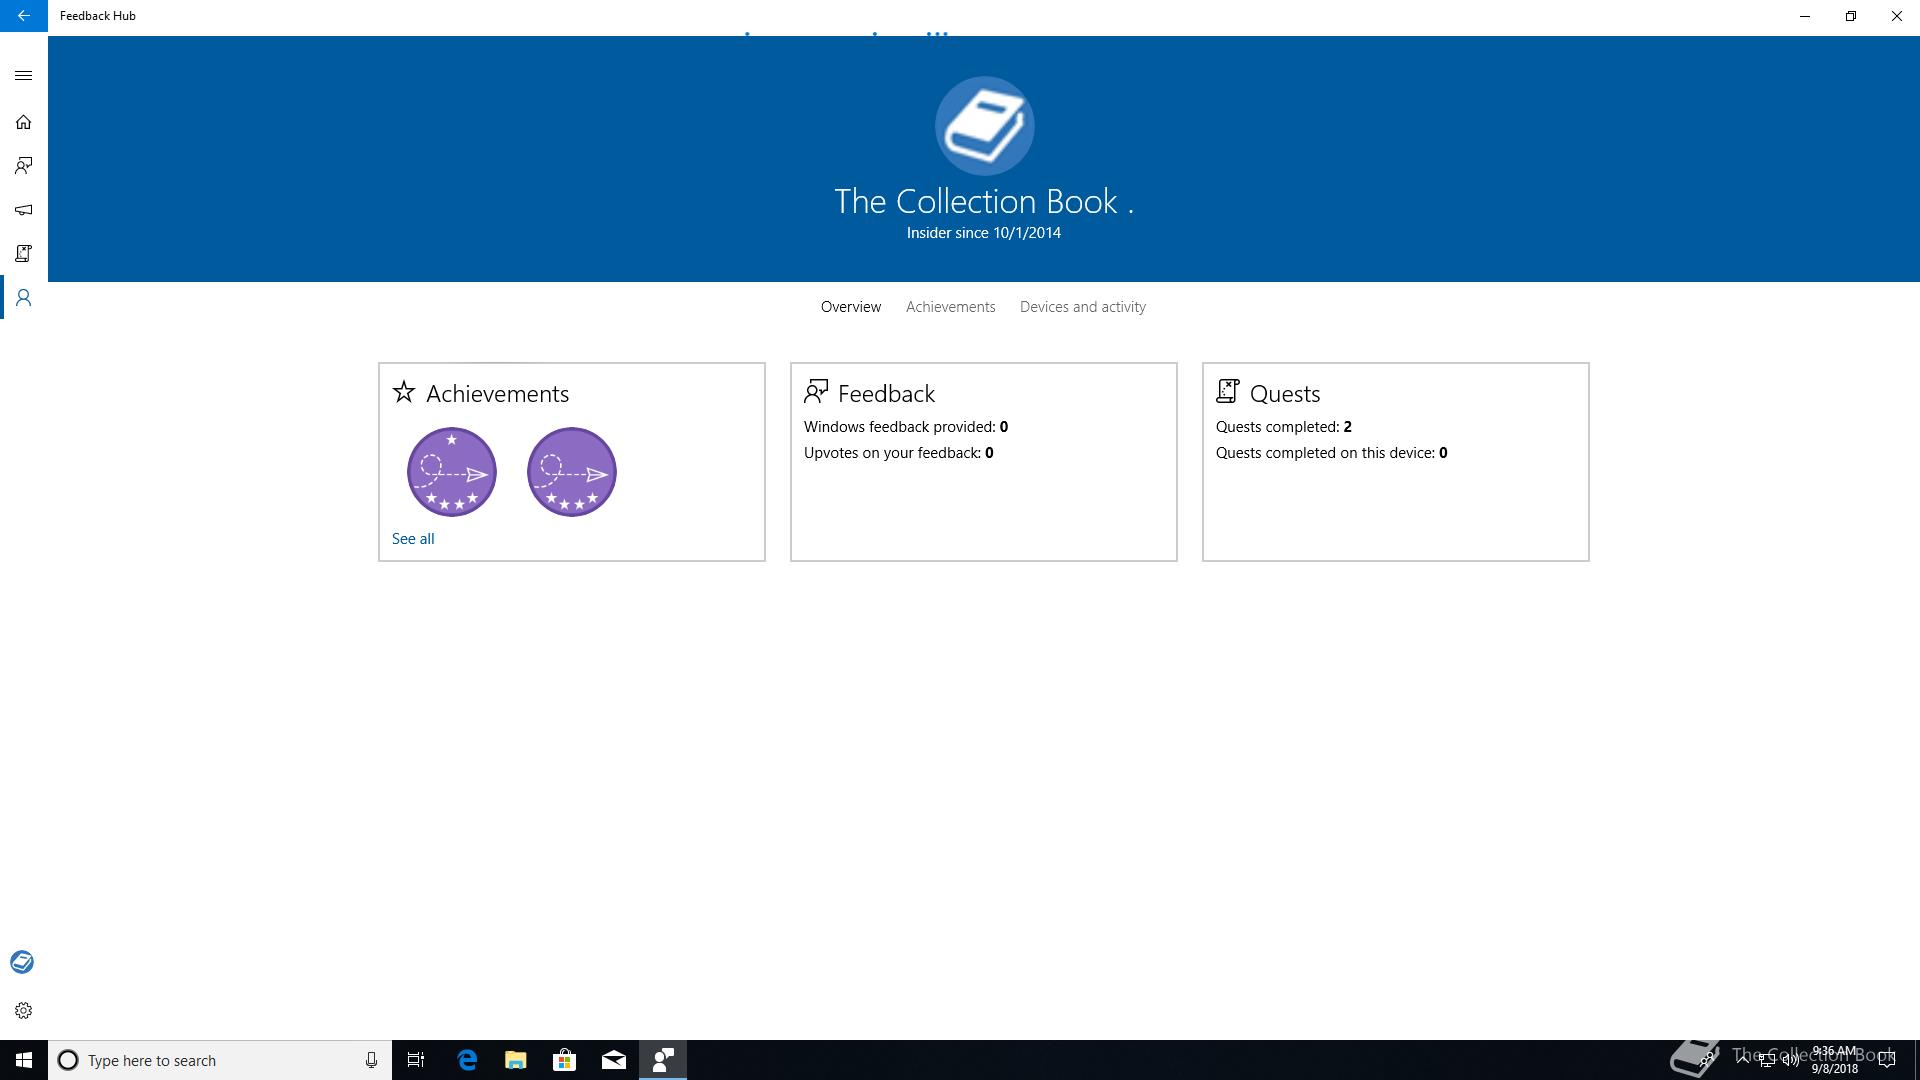Open Announcements megaphone in sidebar
Viewport: 1920px width, 1080px height.
[x=23, y=210]
